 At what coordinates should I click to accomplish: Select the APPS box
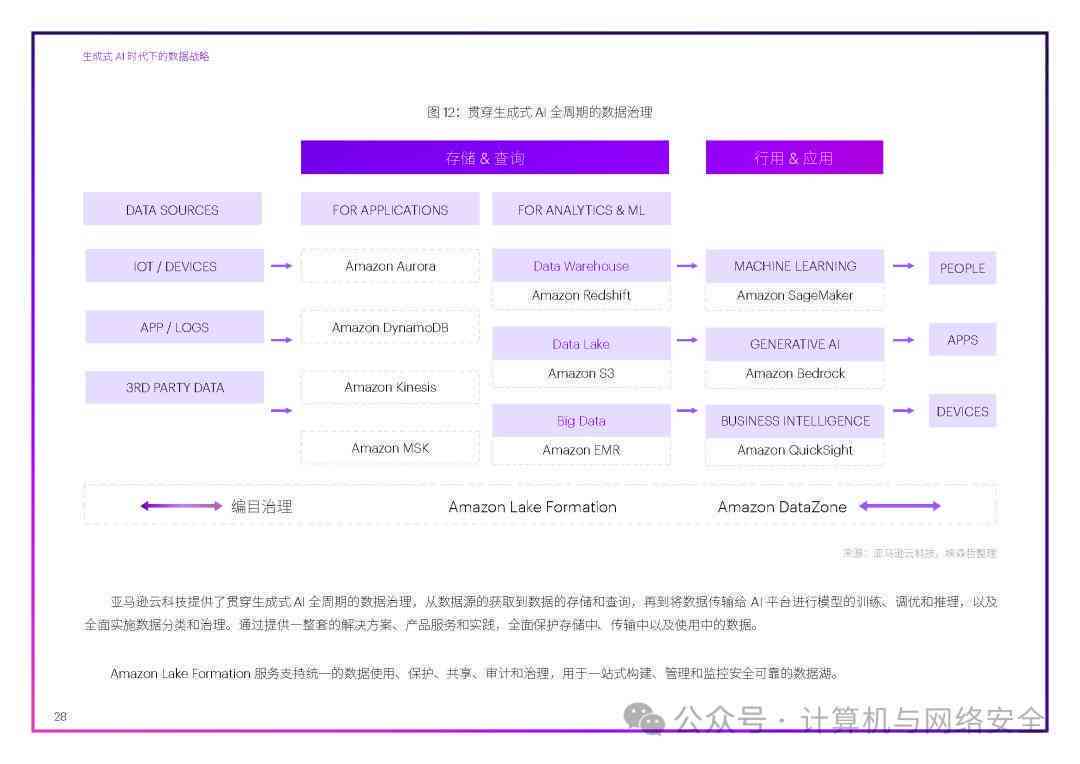click(962, 340)
